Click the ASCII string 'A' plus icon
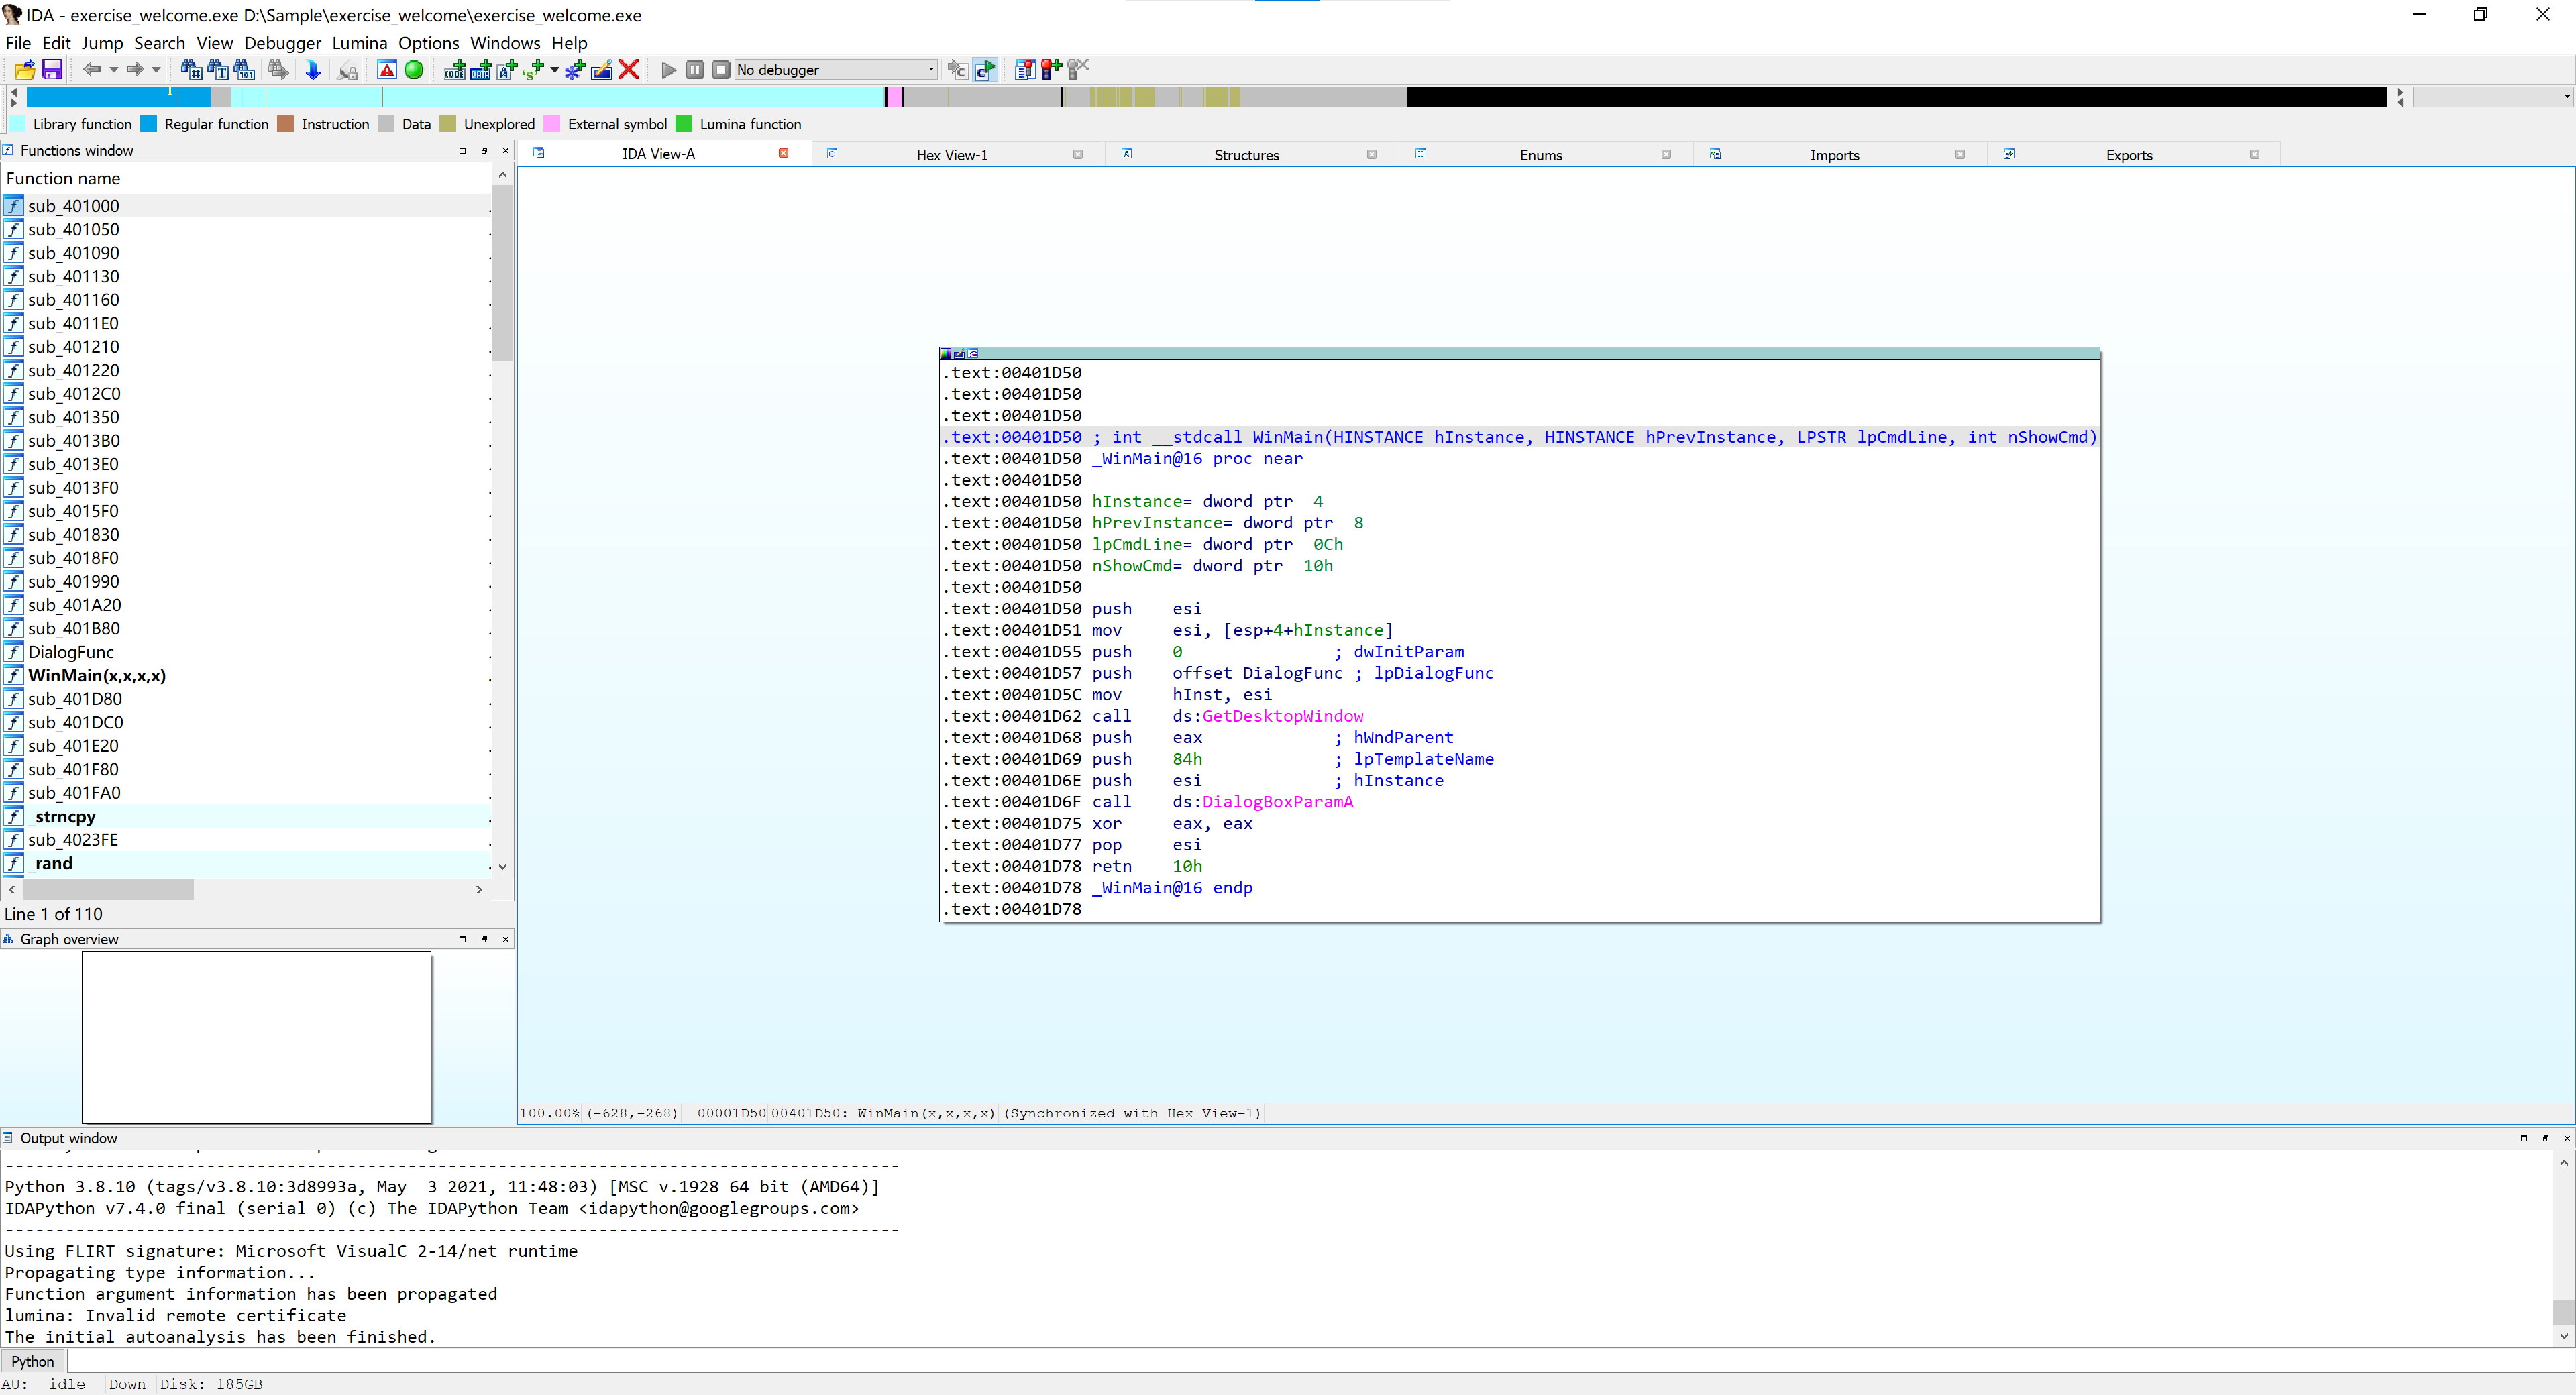2576x1395 pixels. click(x=507, y=69)
